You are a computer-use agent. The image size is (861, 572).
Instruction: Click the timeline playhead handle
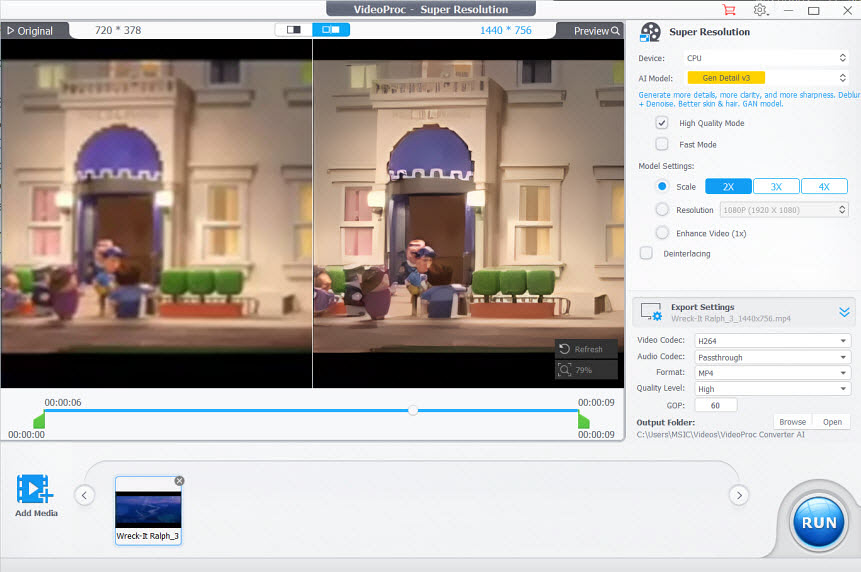[x=413, y=410]
